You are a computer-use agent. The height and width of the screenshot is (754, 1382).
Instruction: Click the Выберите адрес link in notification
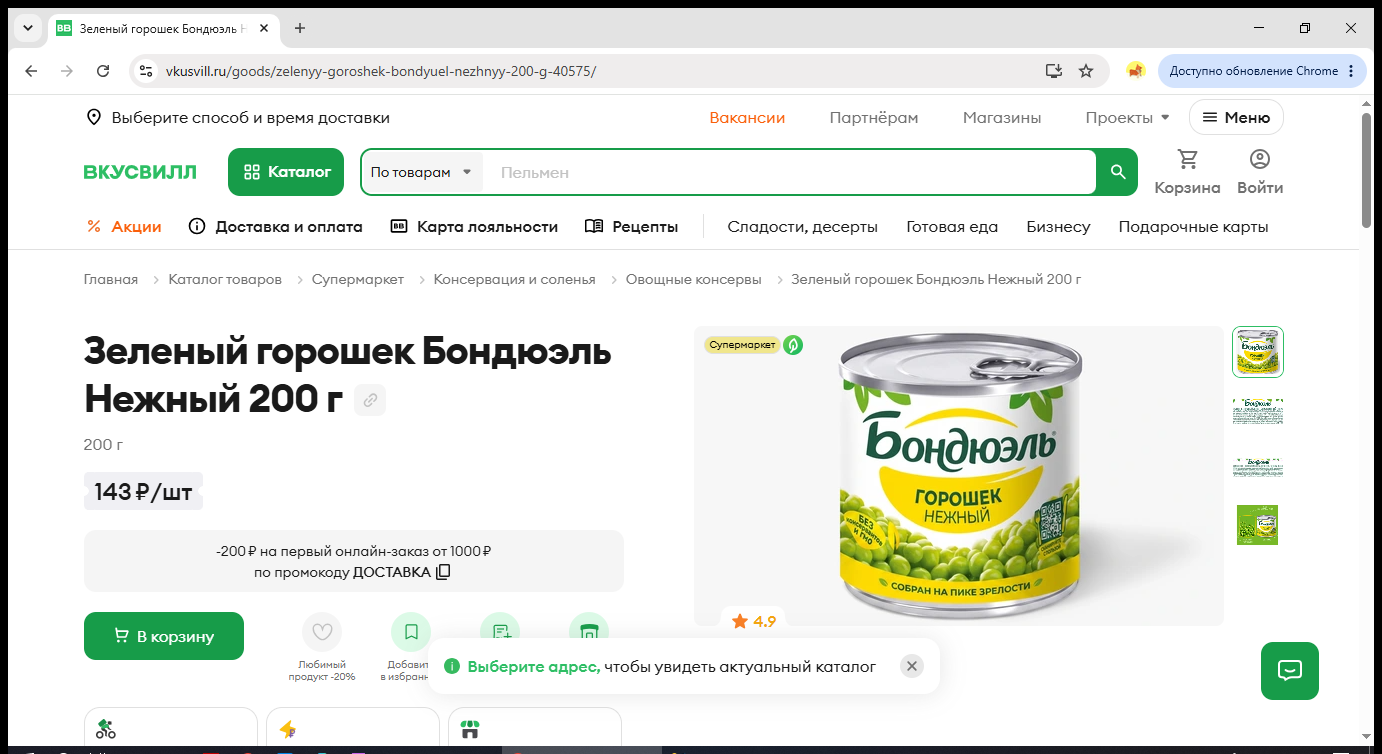point(534,666)
